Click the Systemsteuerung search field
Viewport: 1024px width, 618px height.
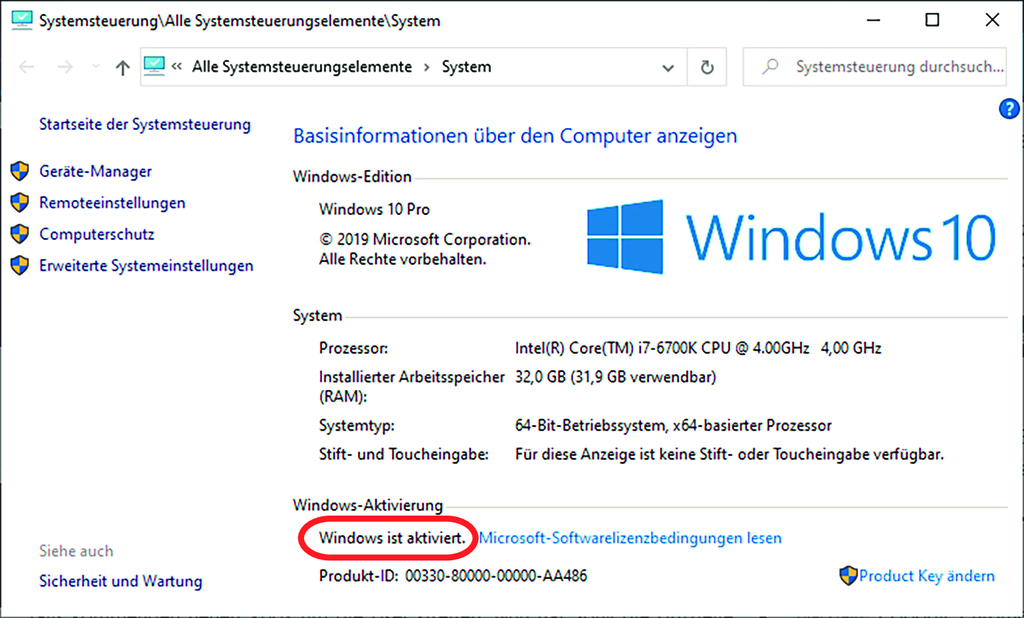click(x=874, y=67)
